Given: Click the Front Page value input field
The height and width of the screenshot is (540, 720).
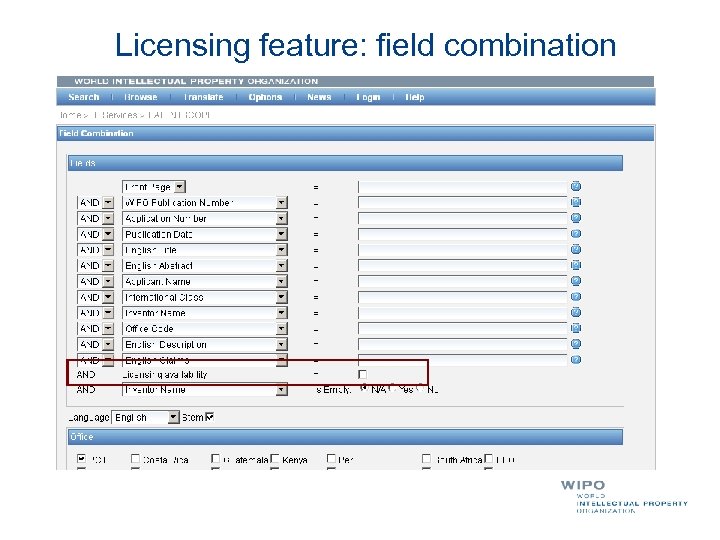Looking at the screenshot, I should pyautogui.click(x=462, y=187).
